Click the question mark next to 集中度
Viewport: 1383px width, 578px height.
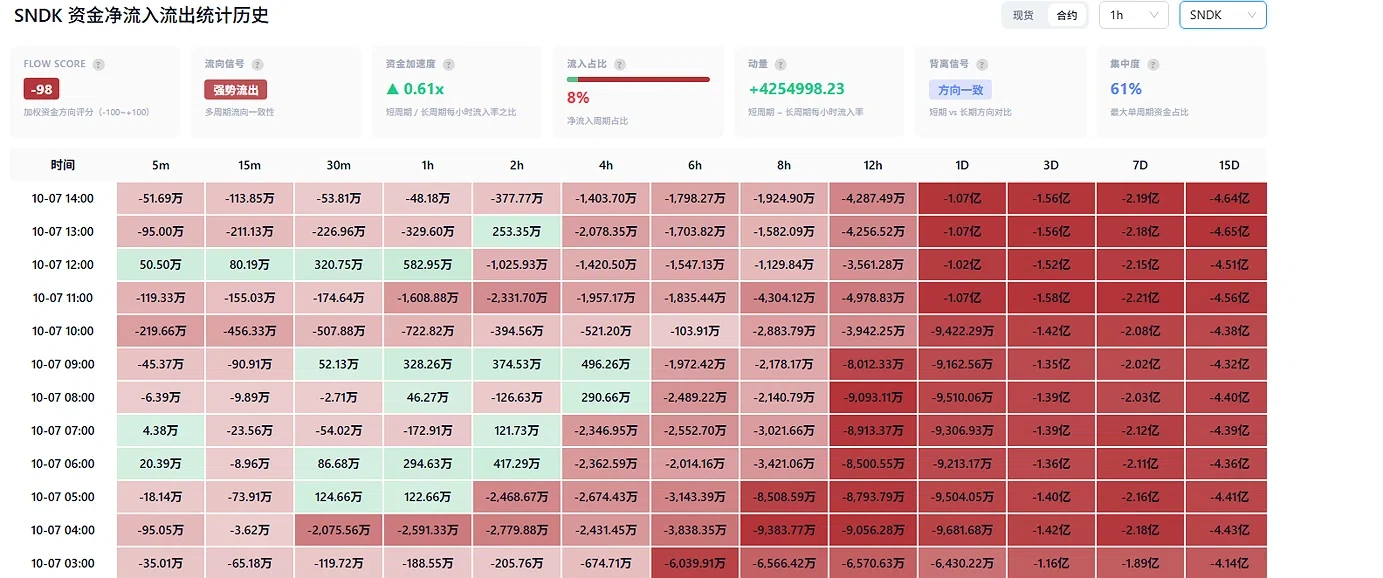coord(1153,64)
